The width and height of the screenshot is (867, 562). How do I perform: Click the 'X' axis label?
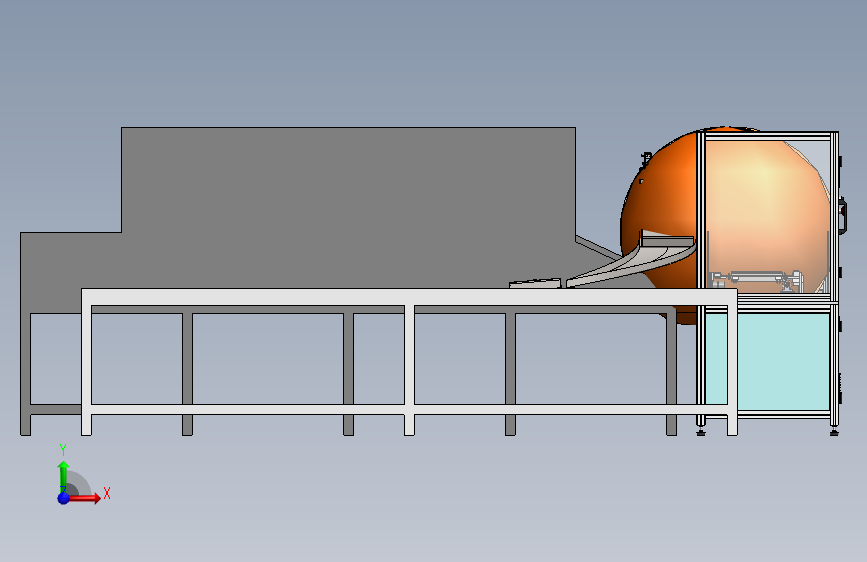(107, 493)
